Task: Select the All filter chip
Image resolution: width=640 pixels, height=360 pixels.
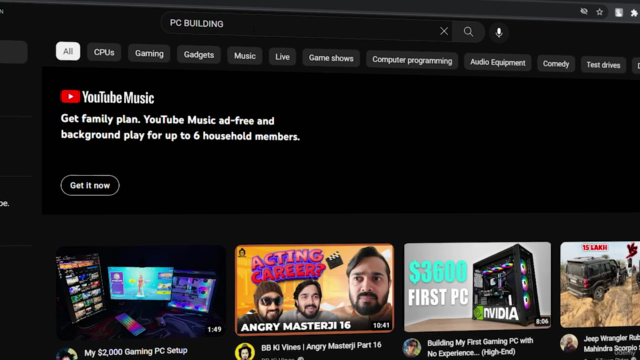Action: 68,51
